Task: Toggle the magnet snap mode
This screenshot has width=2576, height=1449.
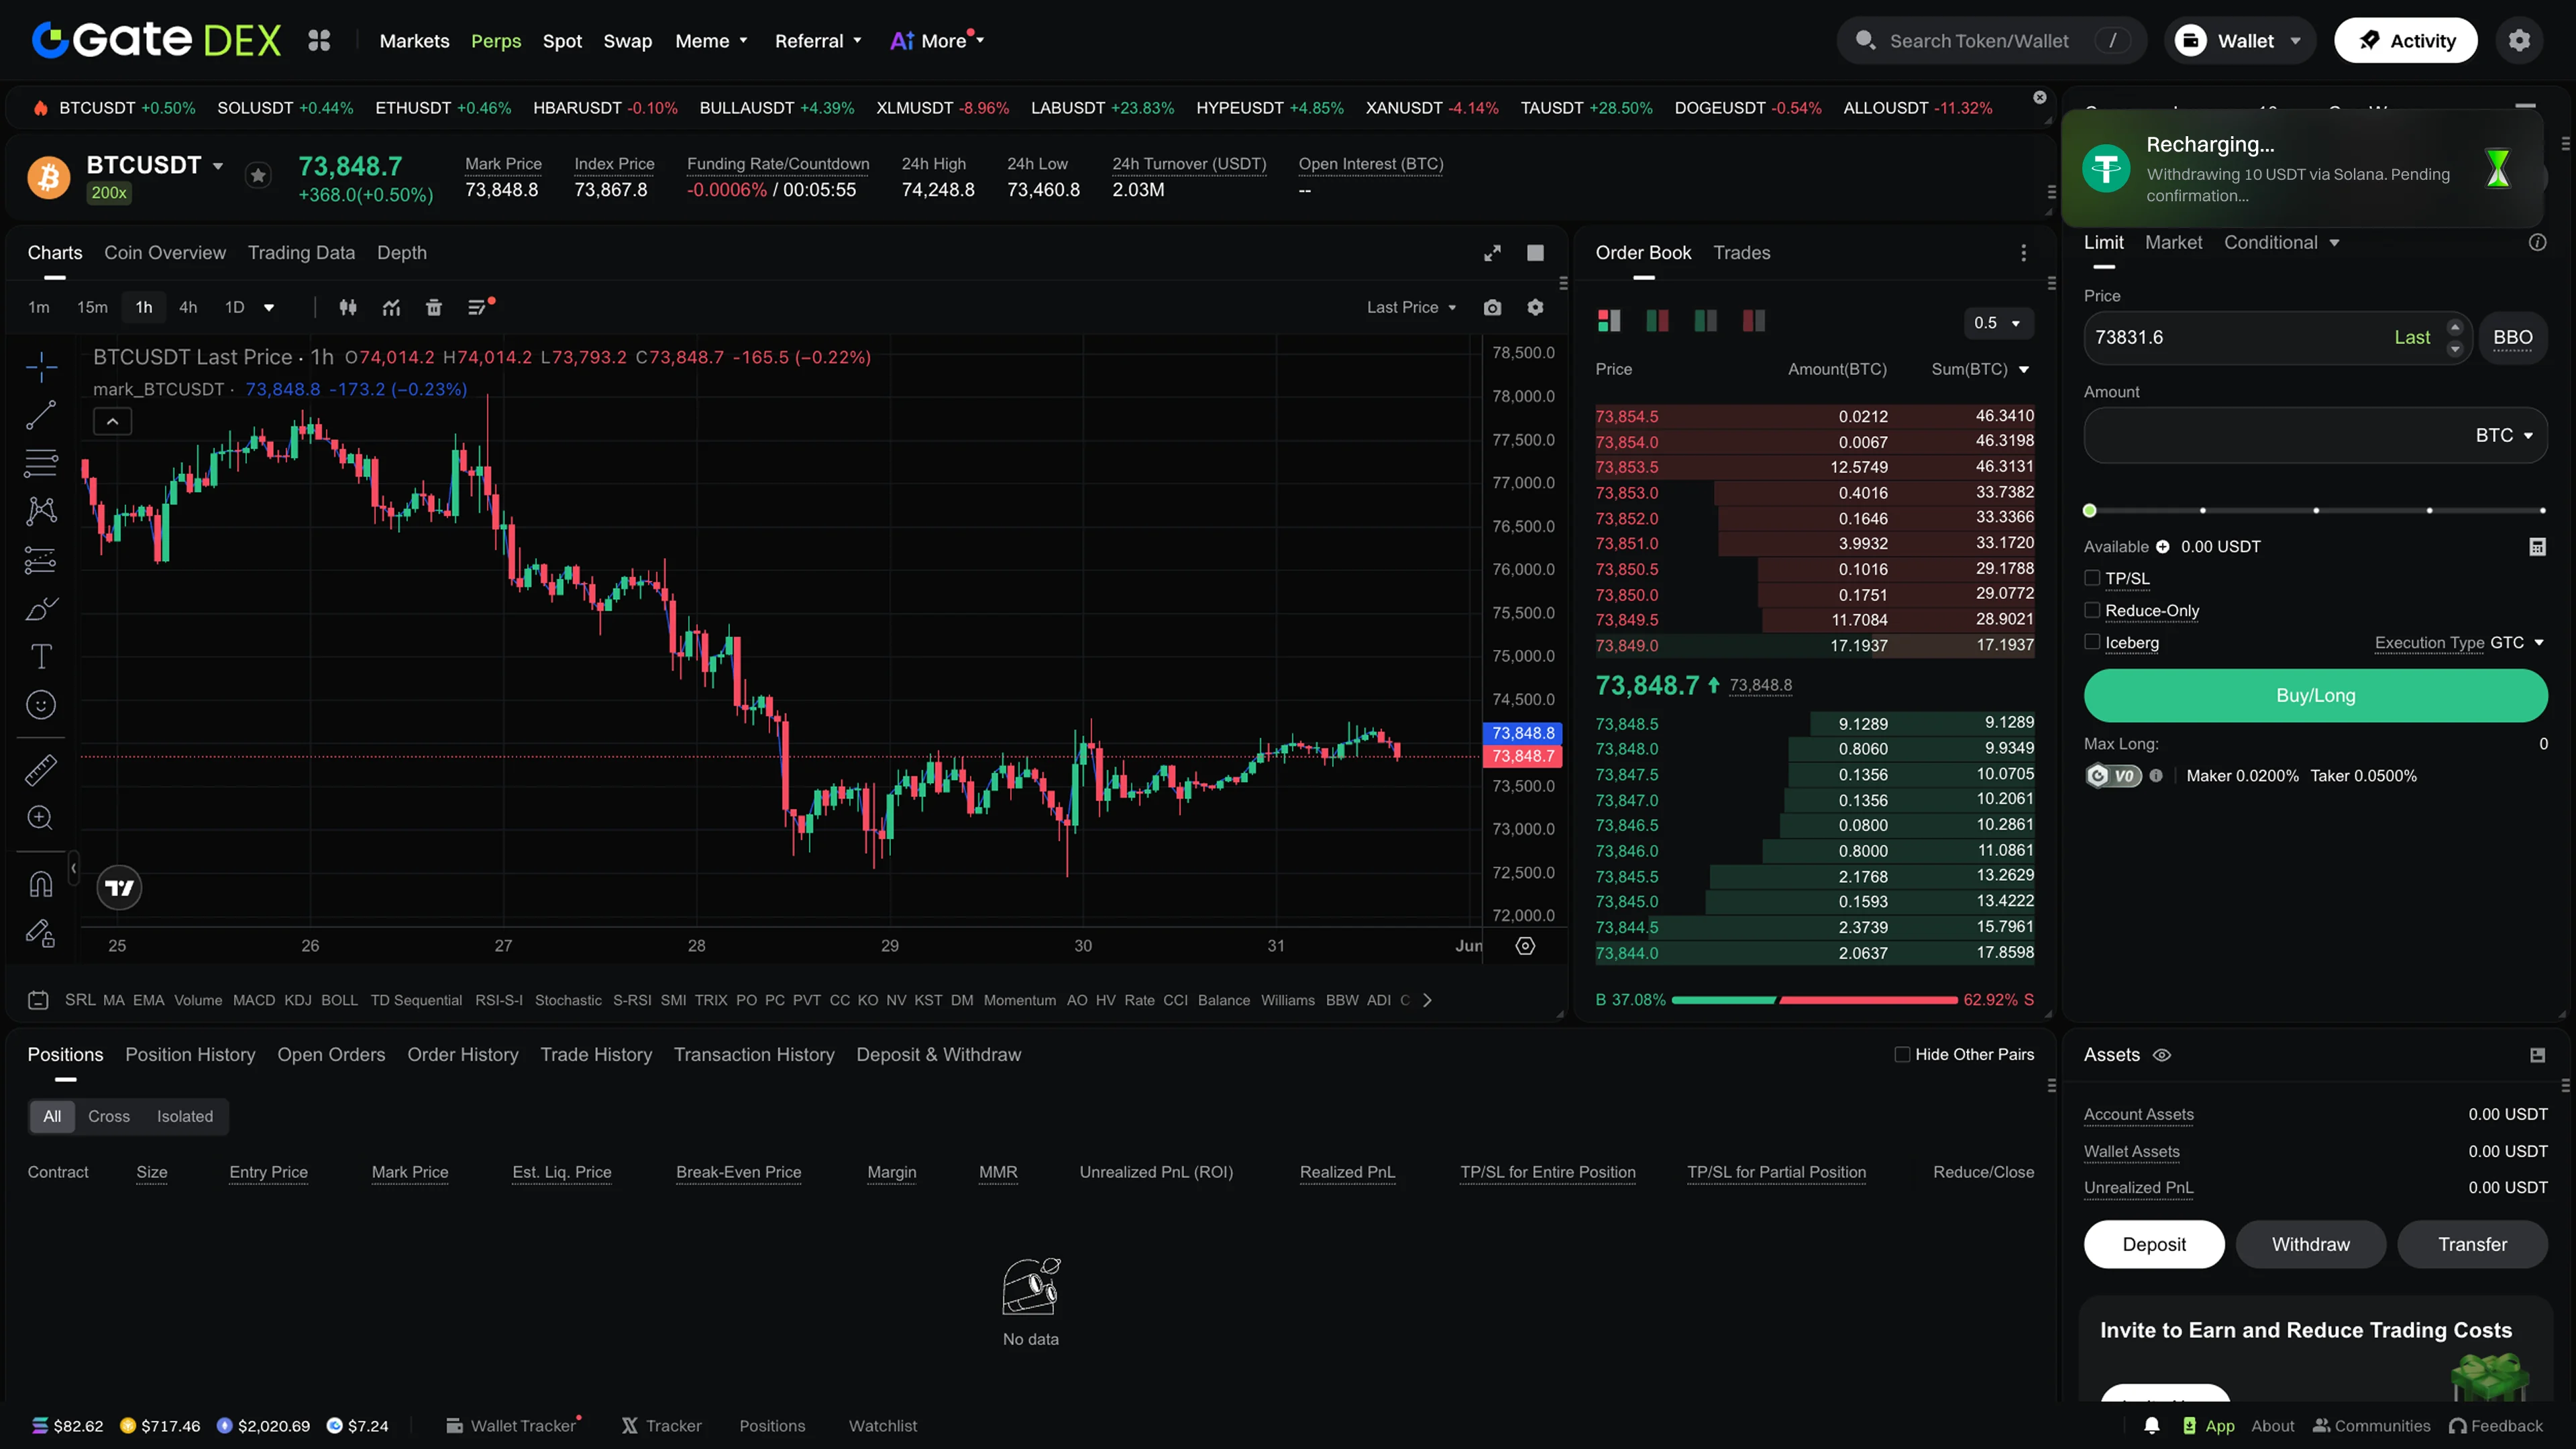Action: coord(41,884)
